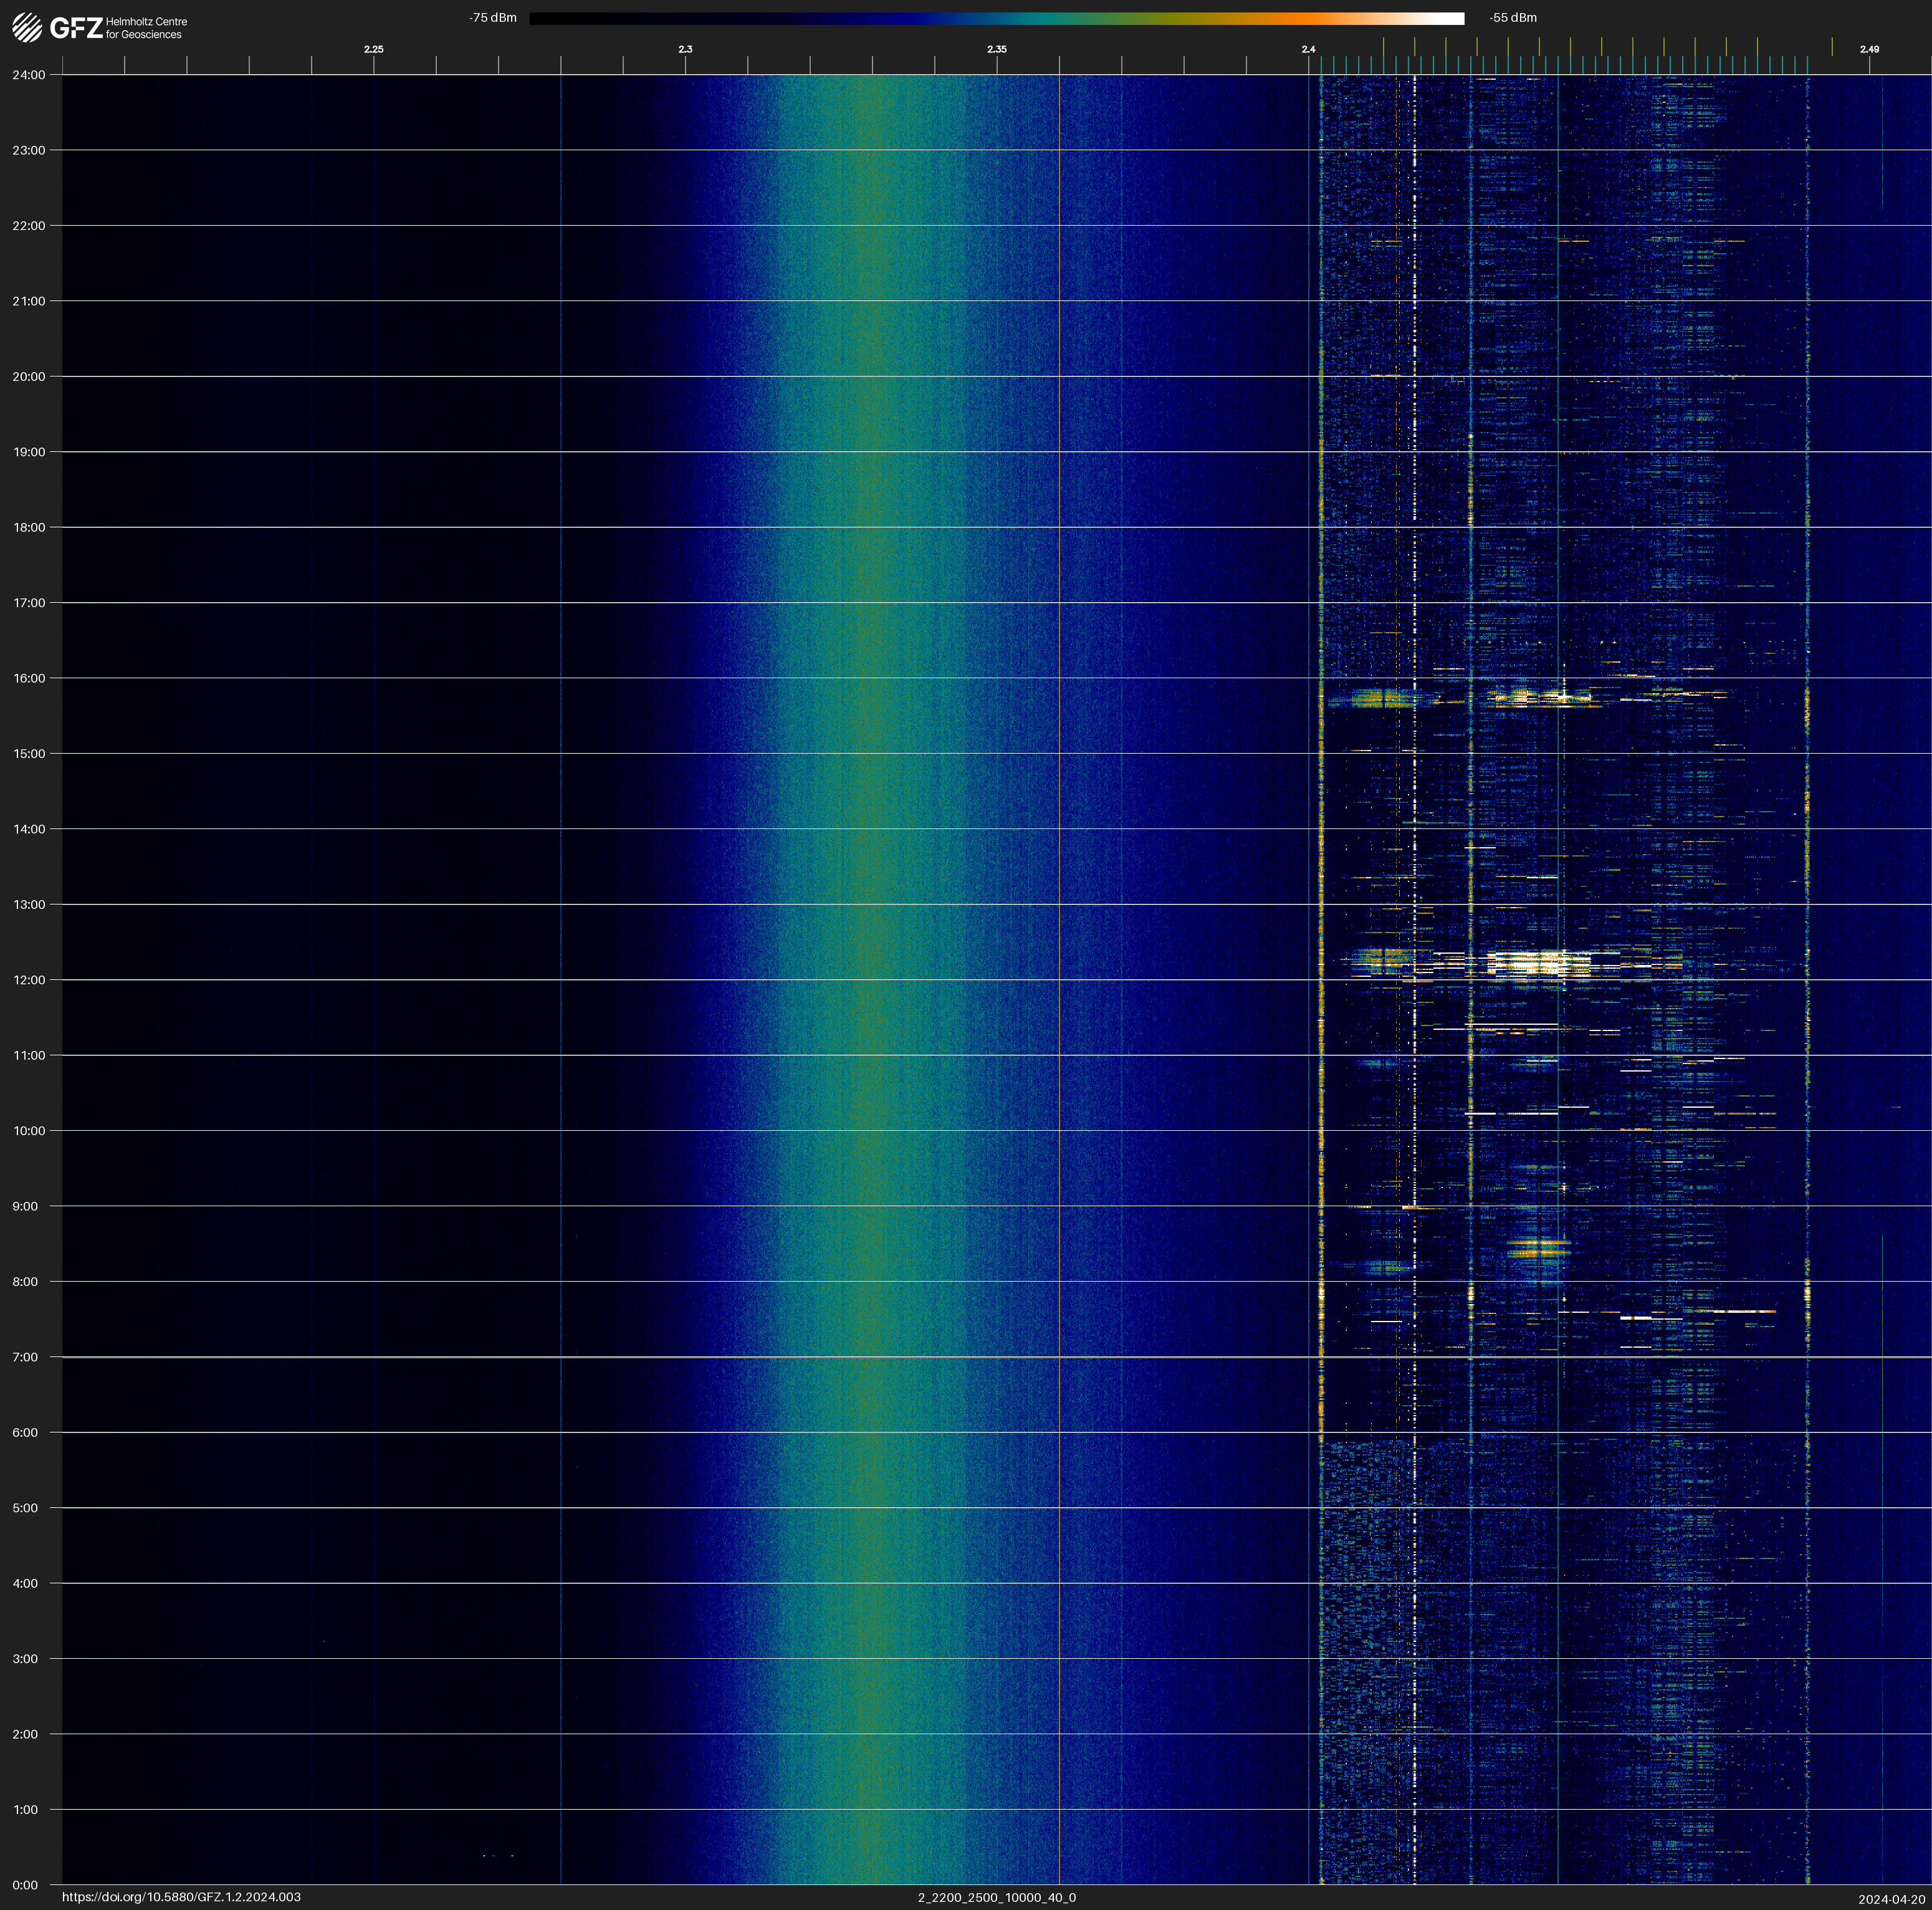Select the 2.3 frequency axis label
The image size is (1932, 1910).
coord(685,49)
